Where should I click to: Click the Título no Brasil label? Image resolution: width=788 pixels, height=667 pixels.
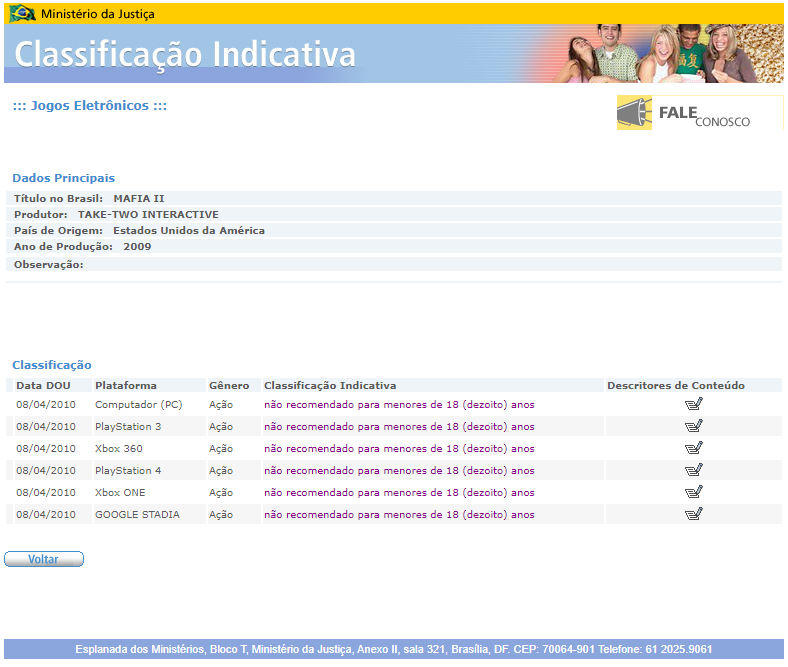pyautogui.click(x=58, y=199)
